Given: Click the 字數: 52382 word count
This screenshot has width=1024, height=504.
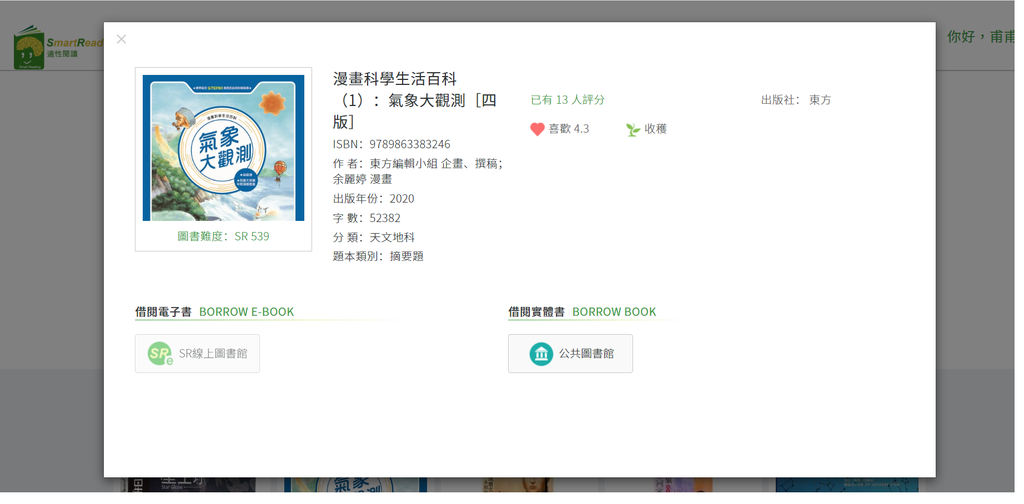Looking at the screenshot, I should [x=366, y=218].
